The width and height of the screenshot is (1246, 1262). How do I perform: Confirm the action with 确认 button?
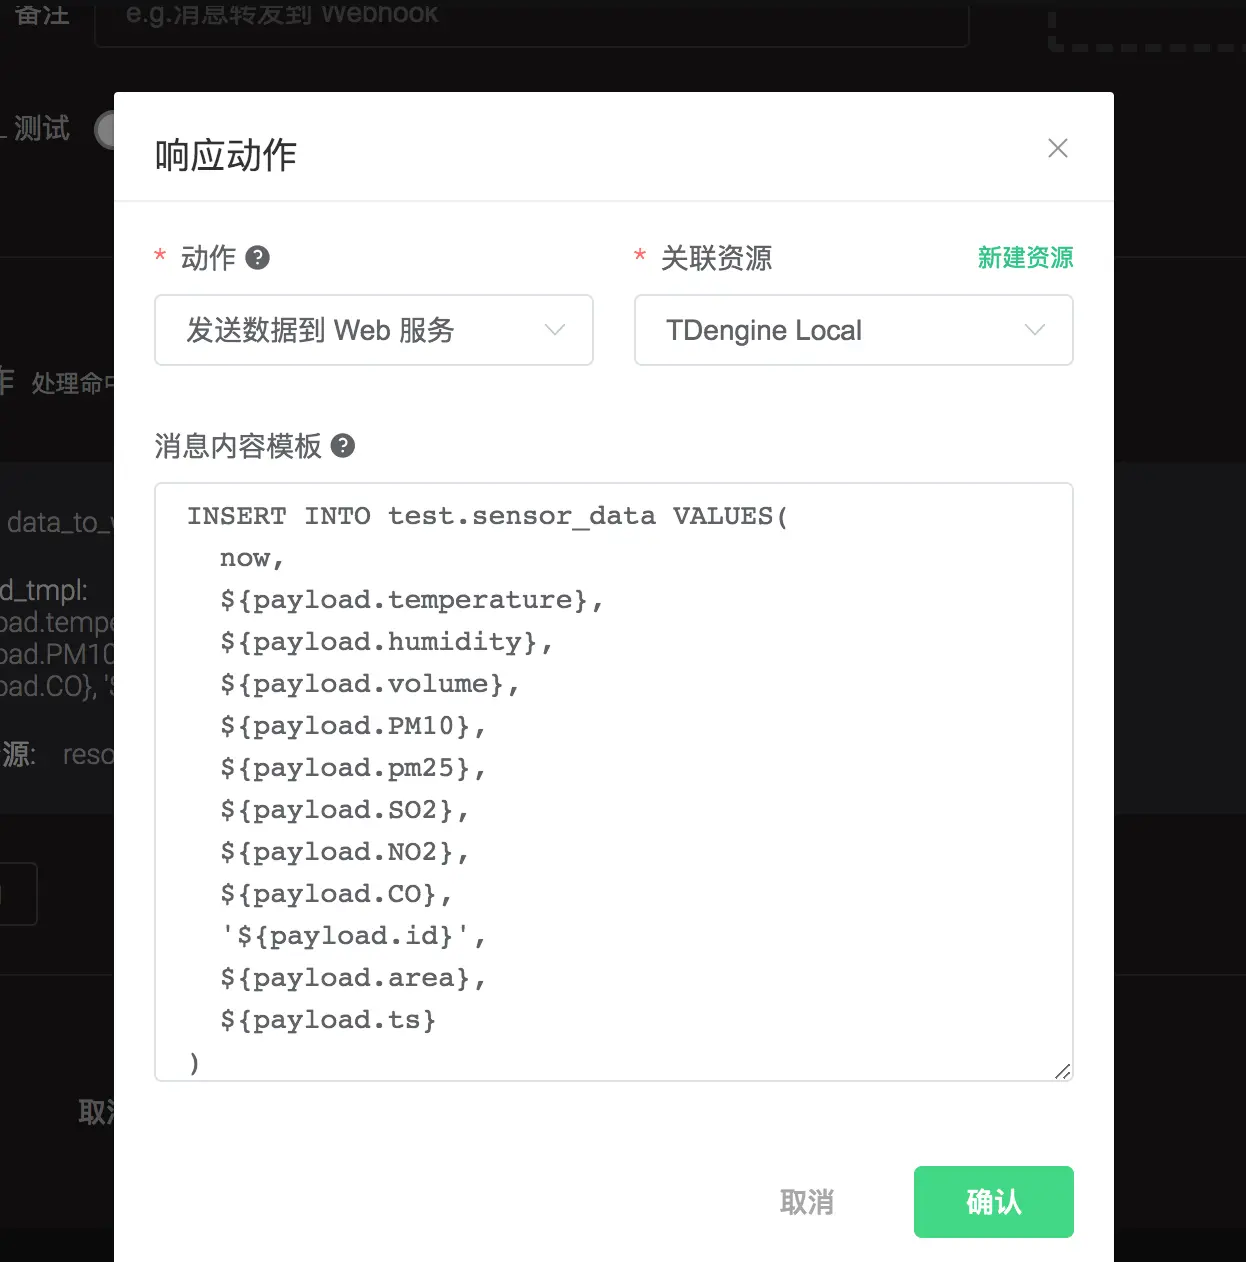click(x=993, y=1202)
